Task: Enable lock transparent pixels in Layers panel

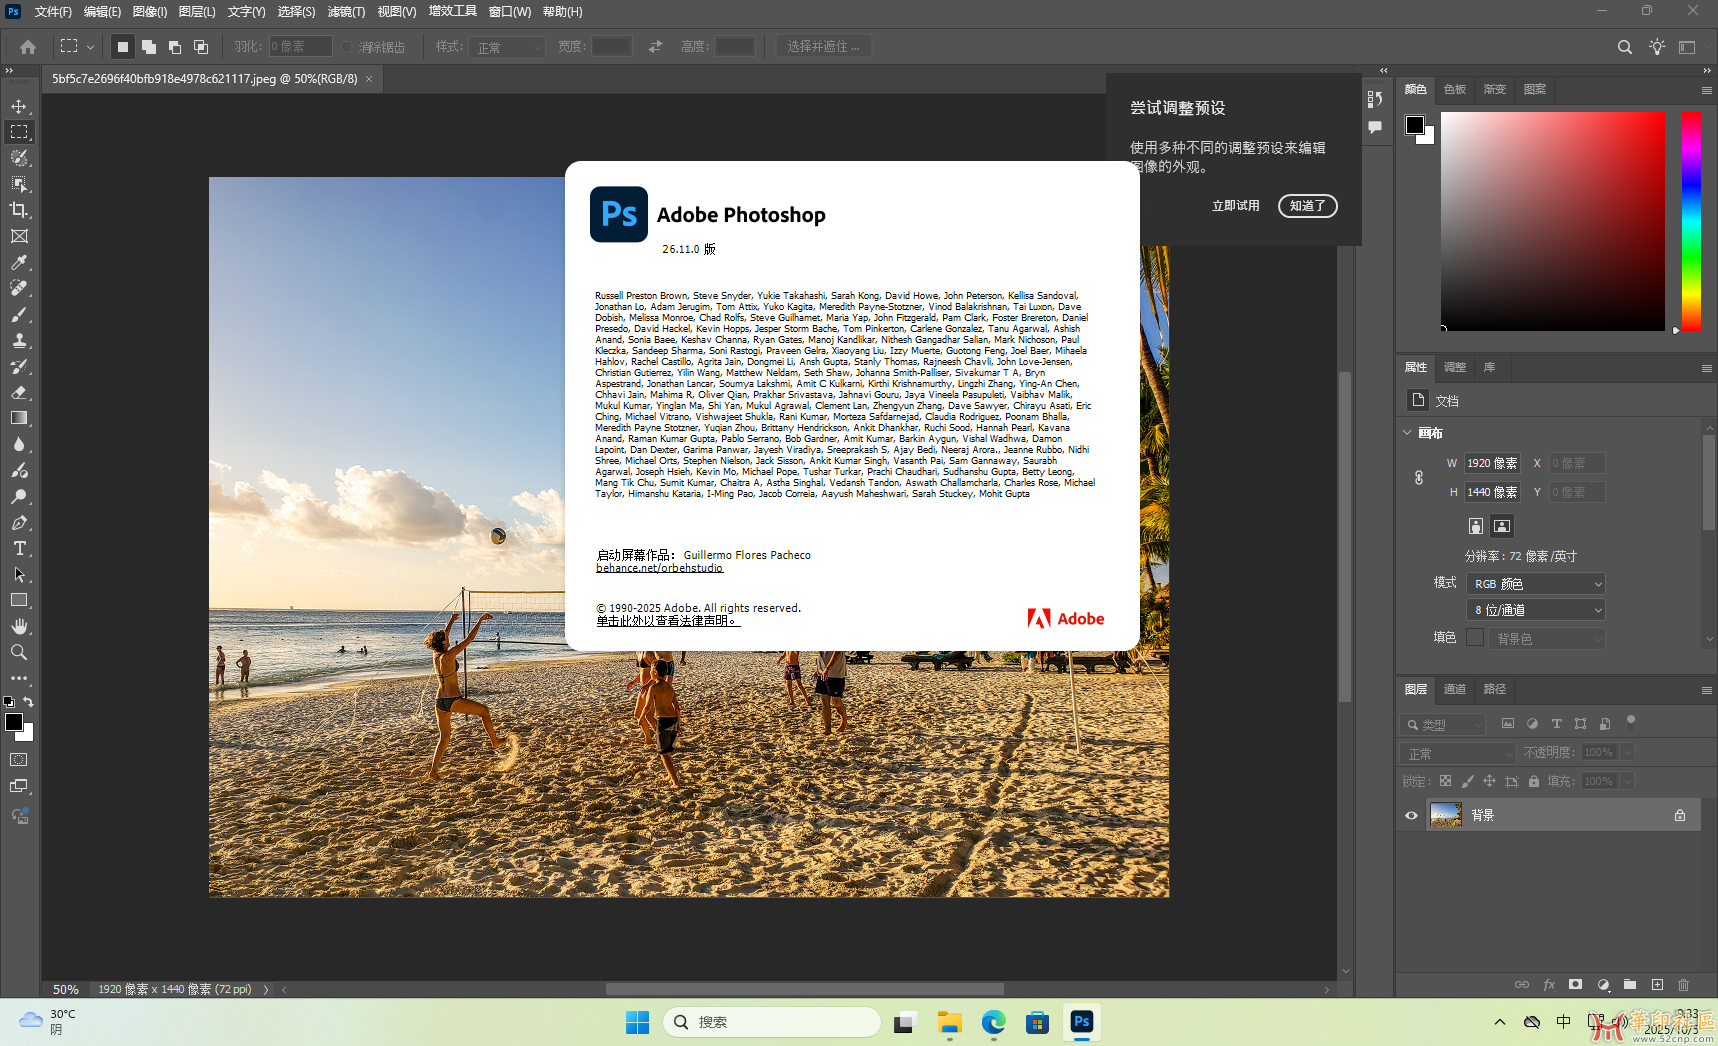Action: click(1446, 781)
